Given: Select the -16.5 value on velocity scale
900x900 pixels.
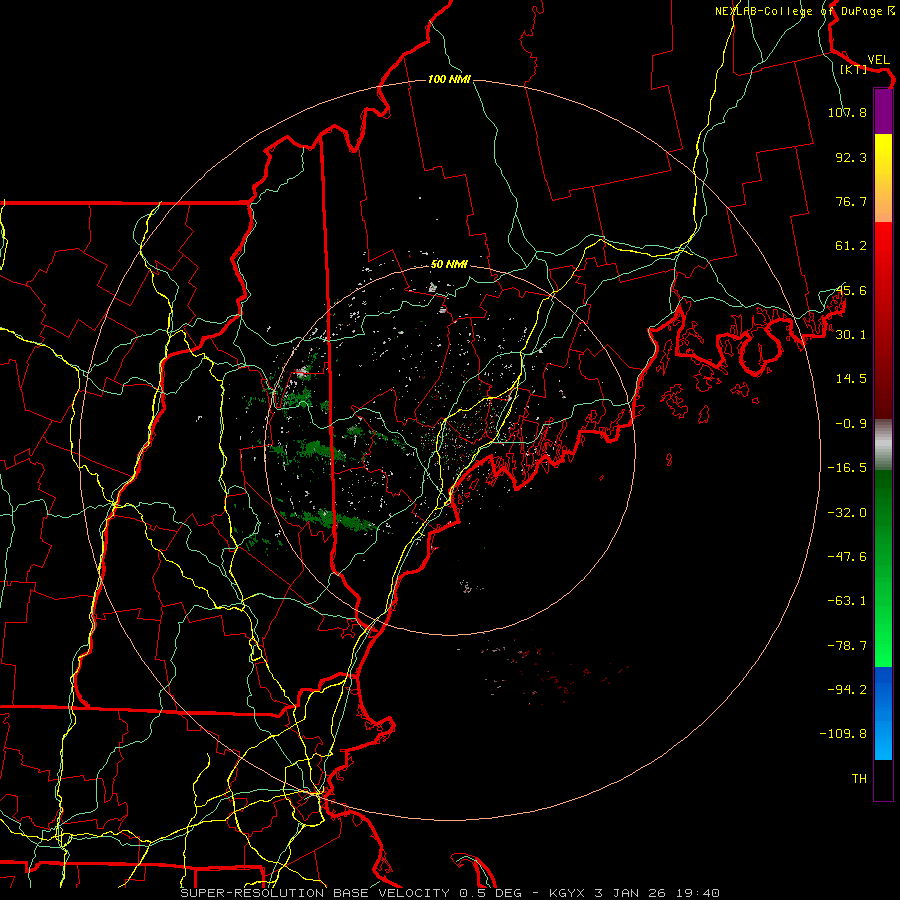Looking at the screenshot, I should 847,468.
